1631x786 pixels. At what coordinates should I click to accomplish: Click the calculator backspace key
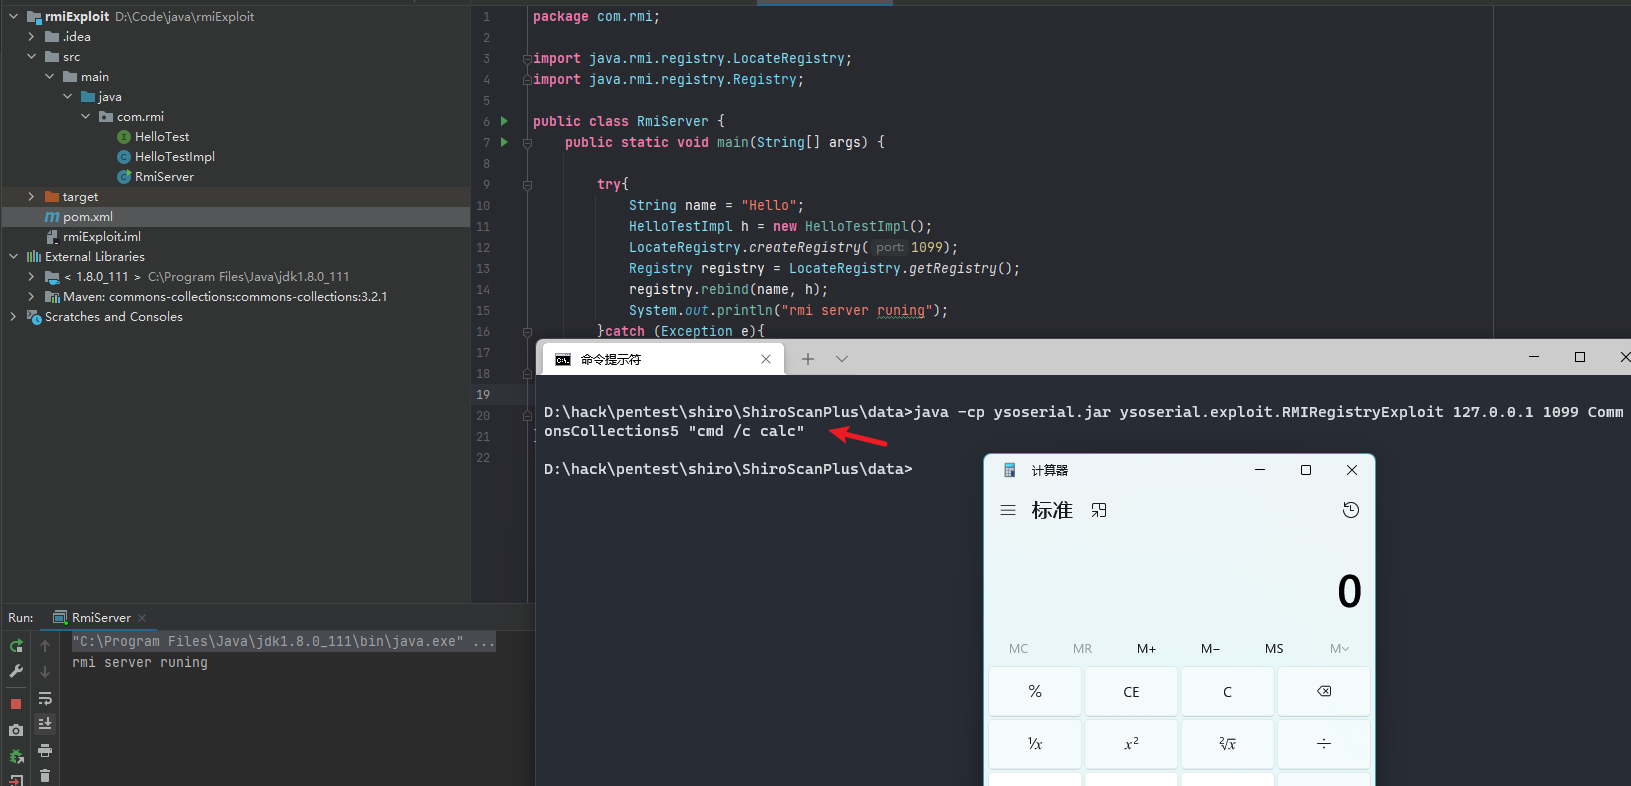tap(1323, 692)
